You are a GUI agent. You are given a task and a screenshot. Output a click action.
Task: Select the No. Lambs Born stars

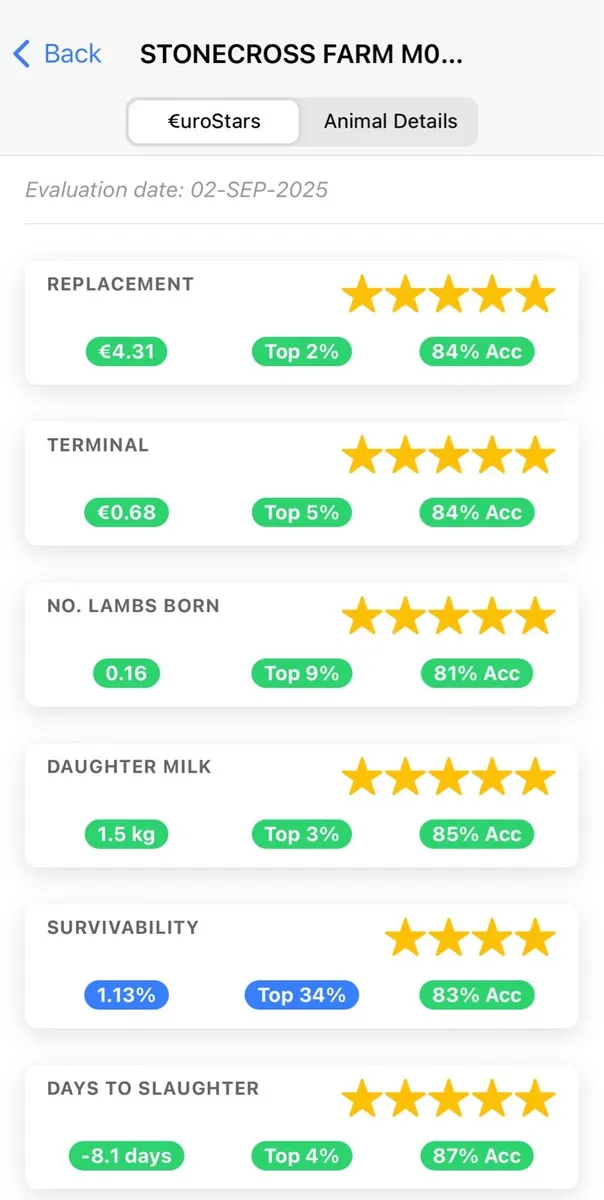(x=448, y=617)
